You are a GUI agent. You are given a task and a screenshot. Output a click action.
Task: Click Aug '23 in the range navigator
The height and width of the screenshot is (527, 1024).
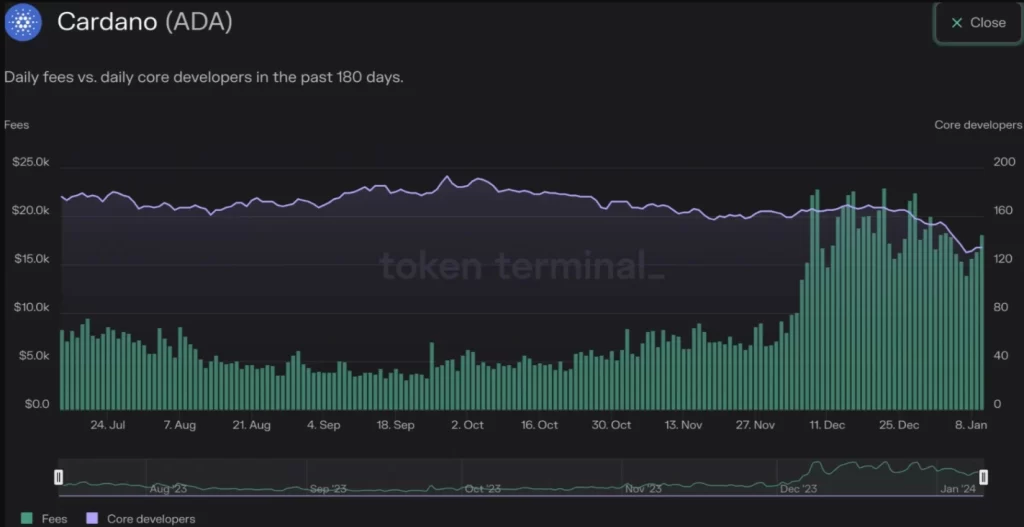(168, 488)
